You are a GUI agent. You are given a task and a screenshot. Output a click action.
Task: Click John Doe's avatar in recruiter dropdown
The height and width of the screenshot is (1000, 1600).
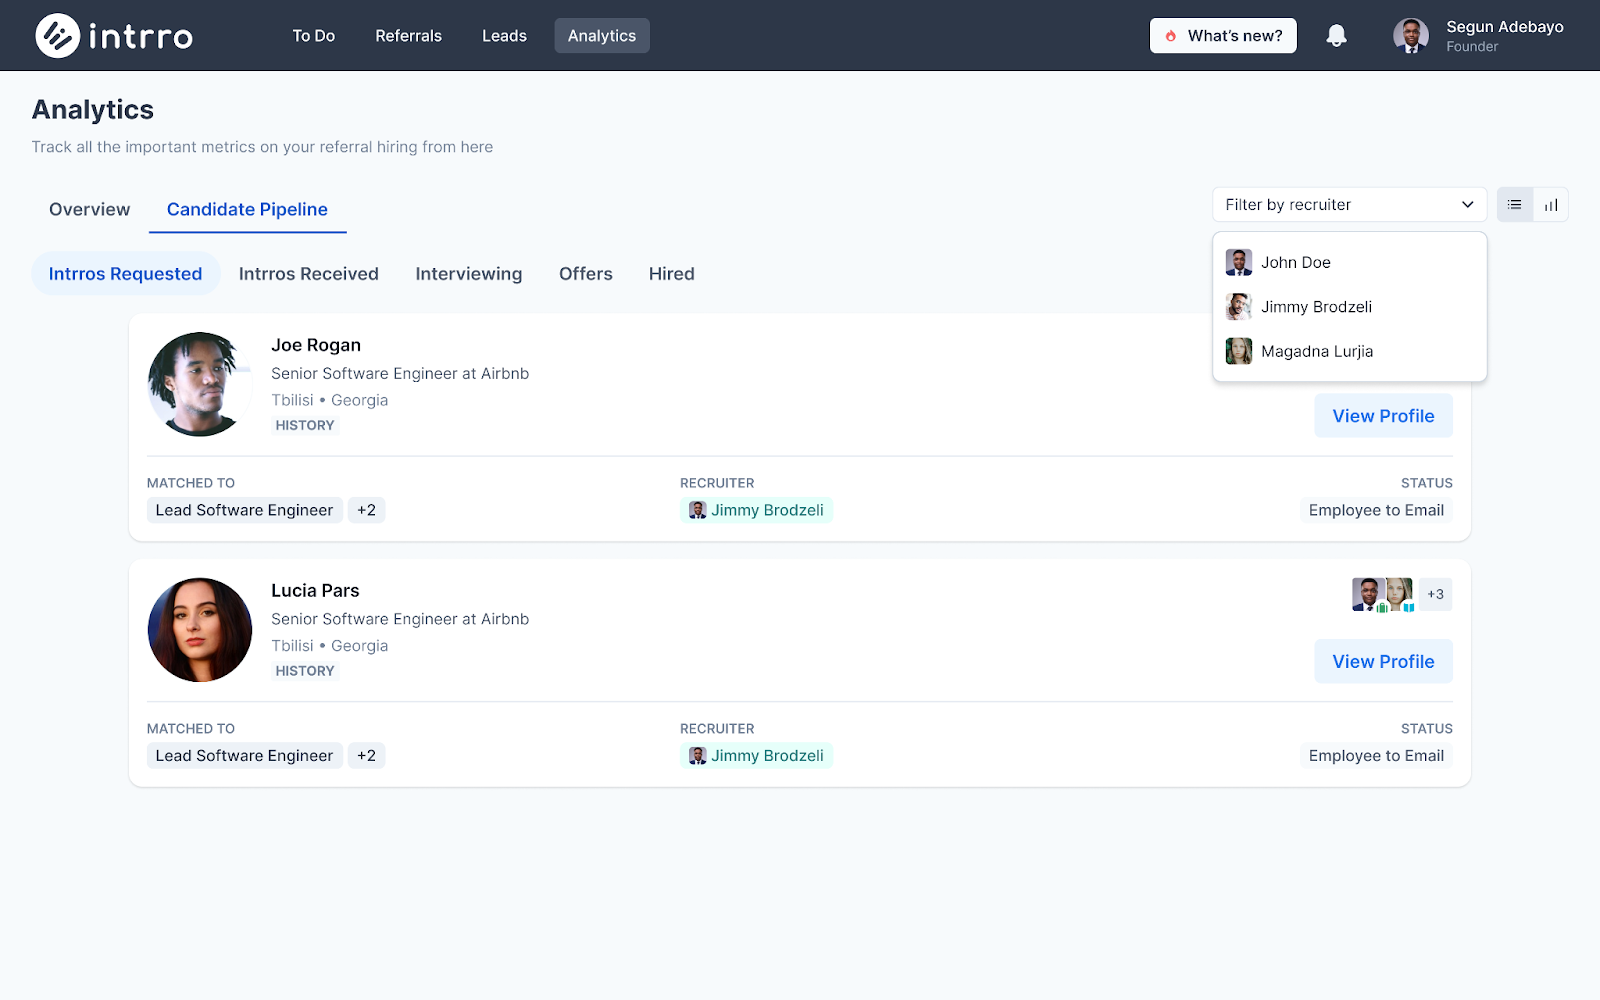pyautogui.click(x=1239, y=262)
